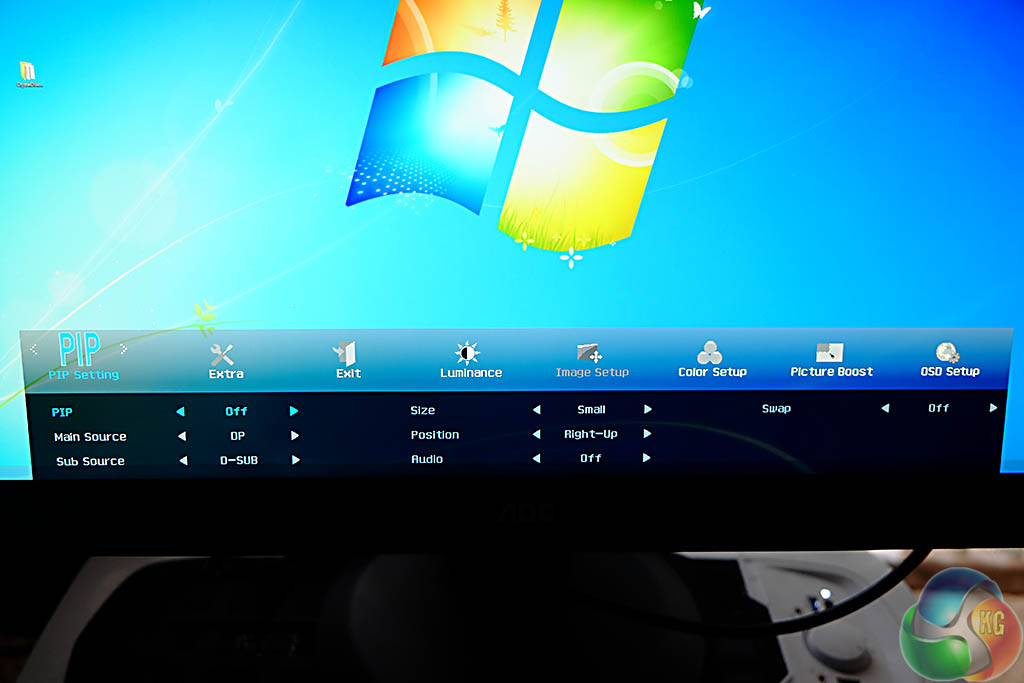Open the Luminance menu label

point(471,373)
